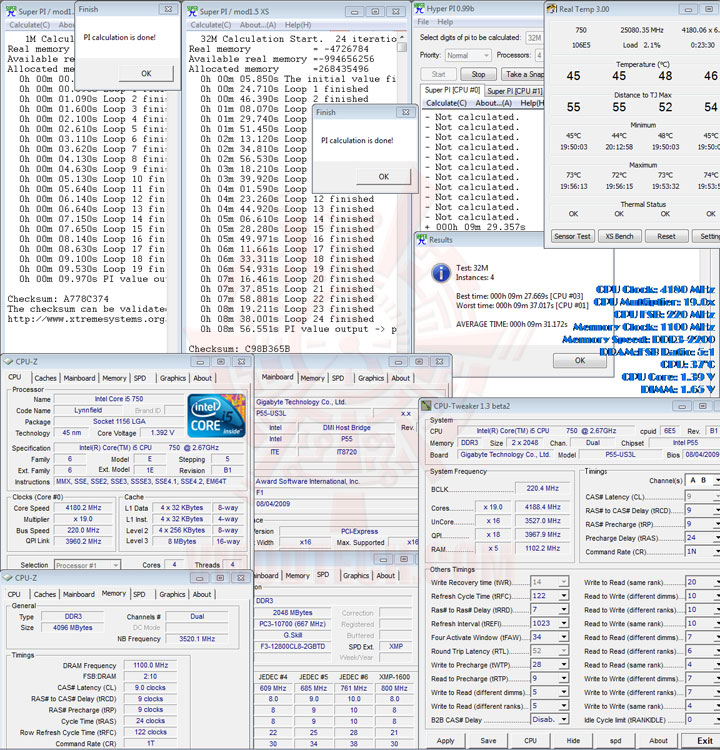Open the Read to Precharge (tRTP) dropdown

(564, 678)
